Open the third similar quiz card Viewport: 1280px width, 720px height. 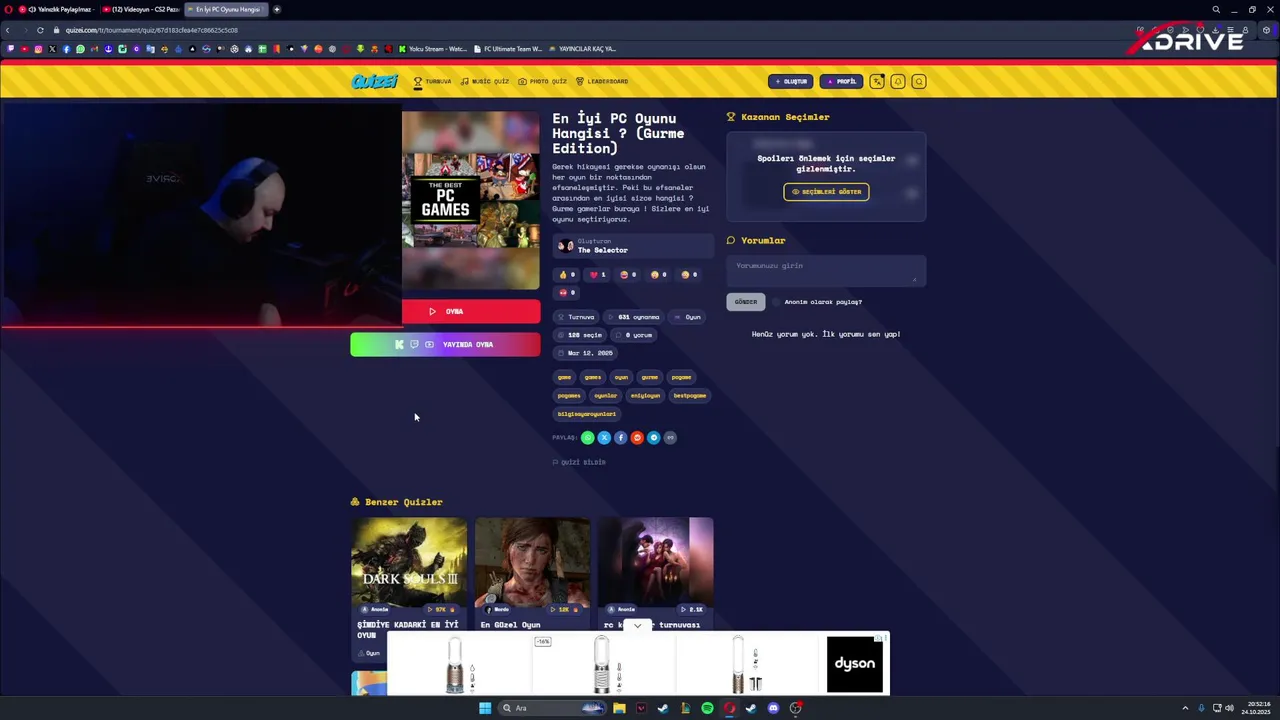tap(656, 575)
